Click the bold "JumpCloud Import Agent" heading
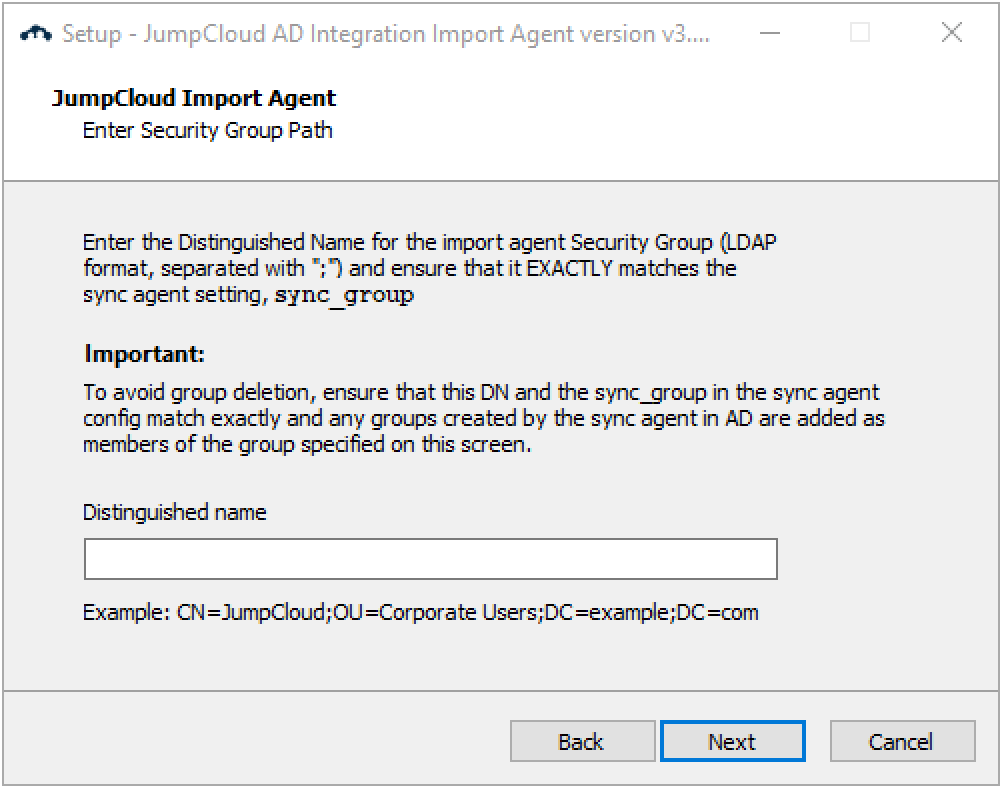This screenshot has width=1000, height=786. click(x=193, y=98)
